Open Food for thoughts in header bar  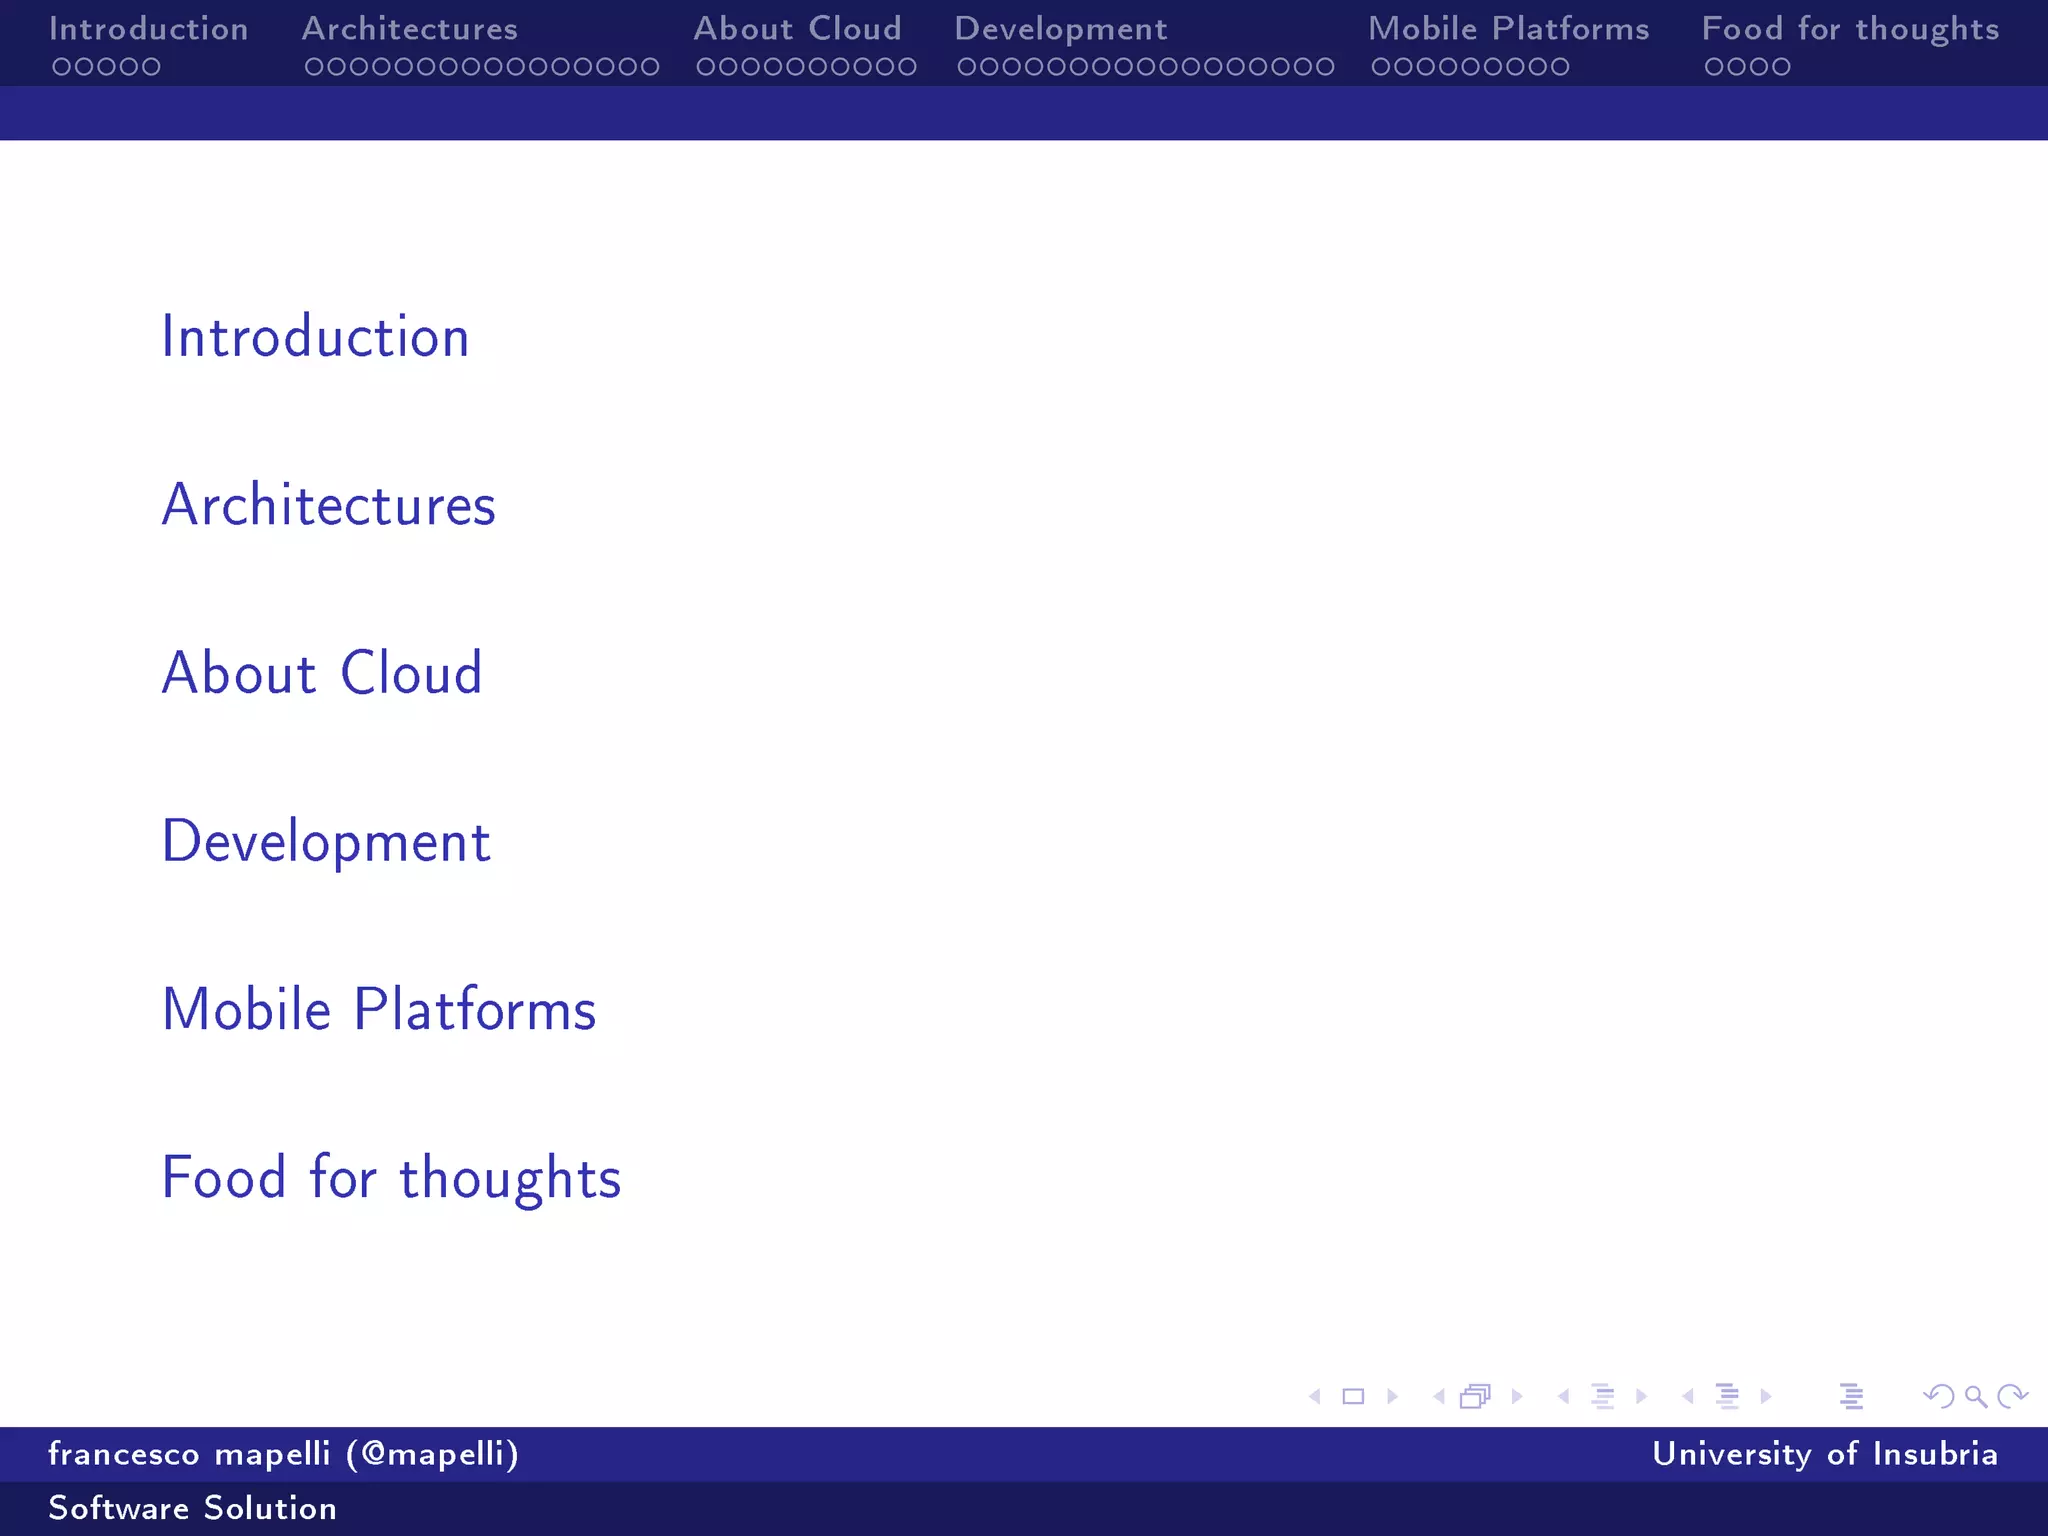click(x=1851, y=29)
